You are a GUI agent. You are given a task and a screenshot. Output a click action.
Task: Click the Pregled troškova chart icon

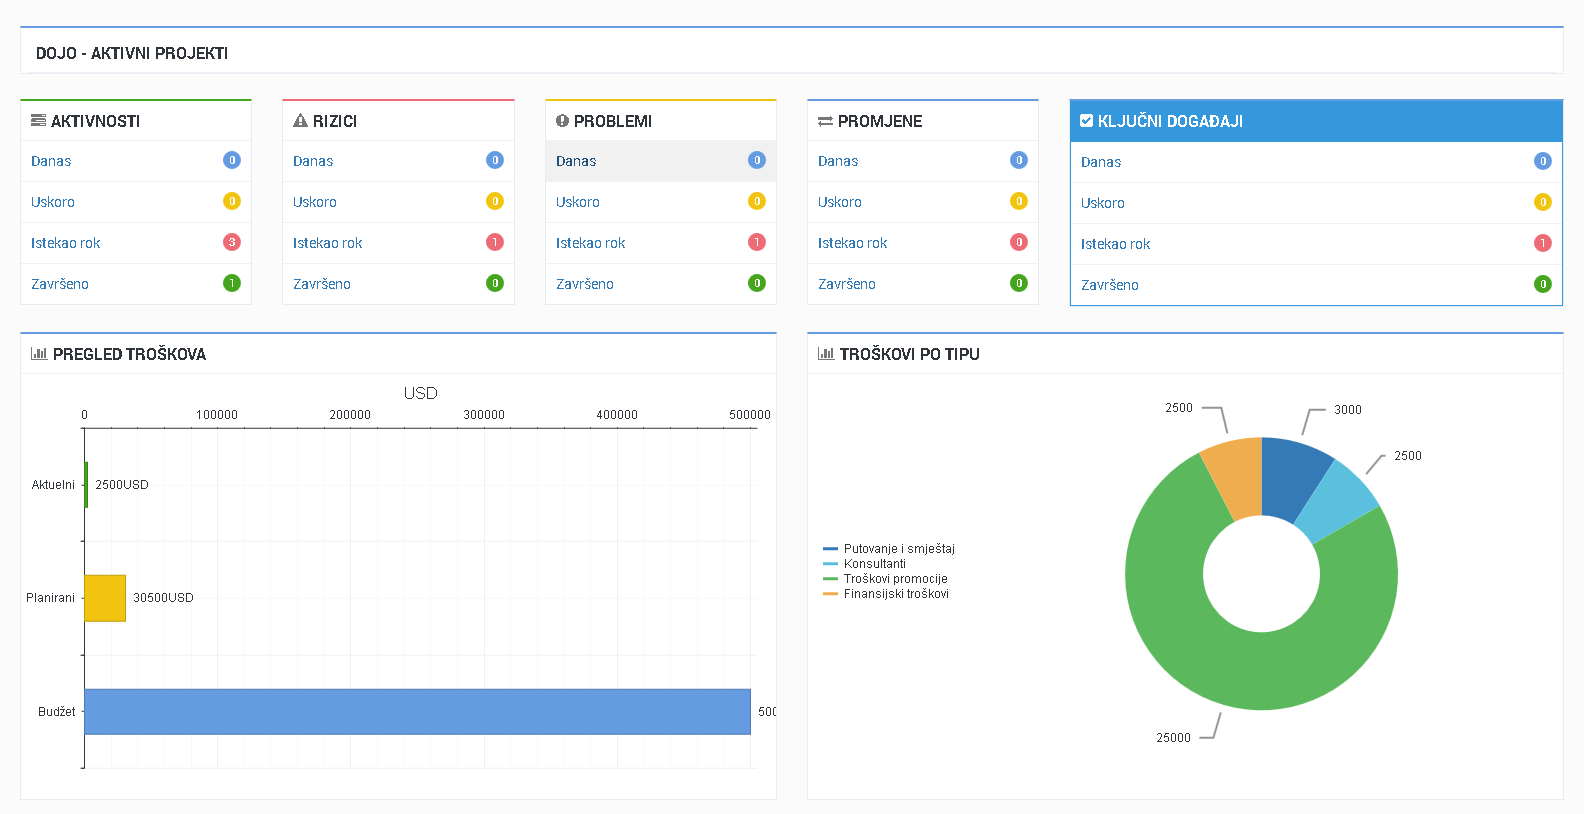coord(39,354)
